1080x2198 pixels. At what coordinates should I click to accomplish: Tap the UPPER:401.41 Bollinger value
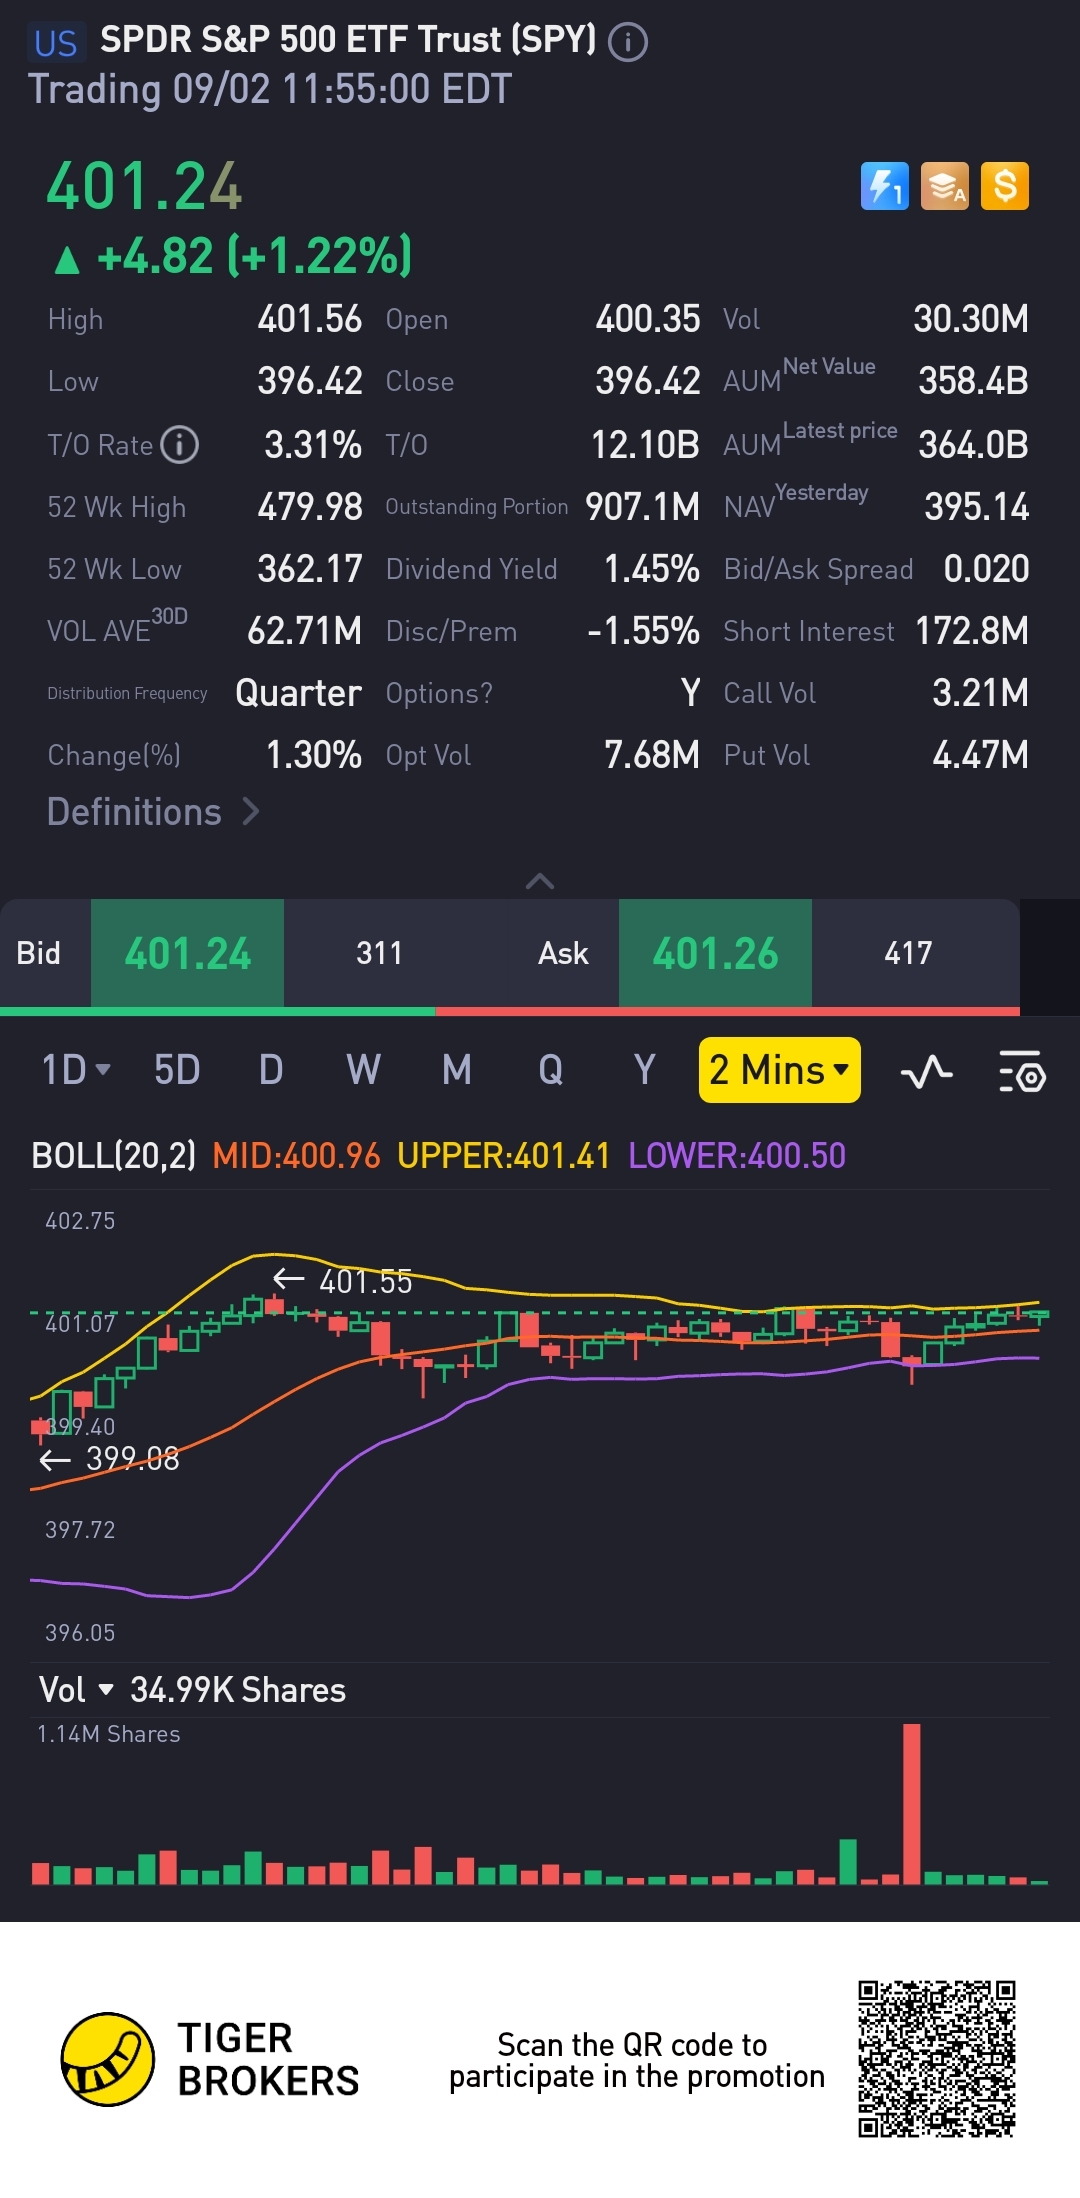point(504,1156)
